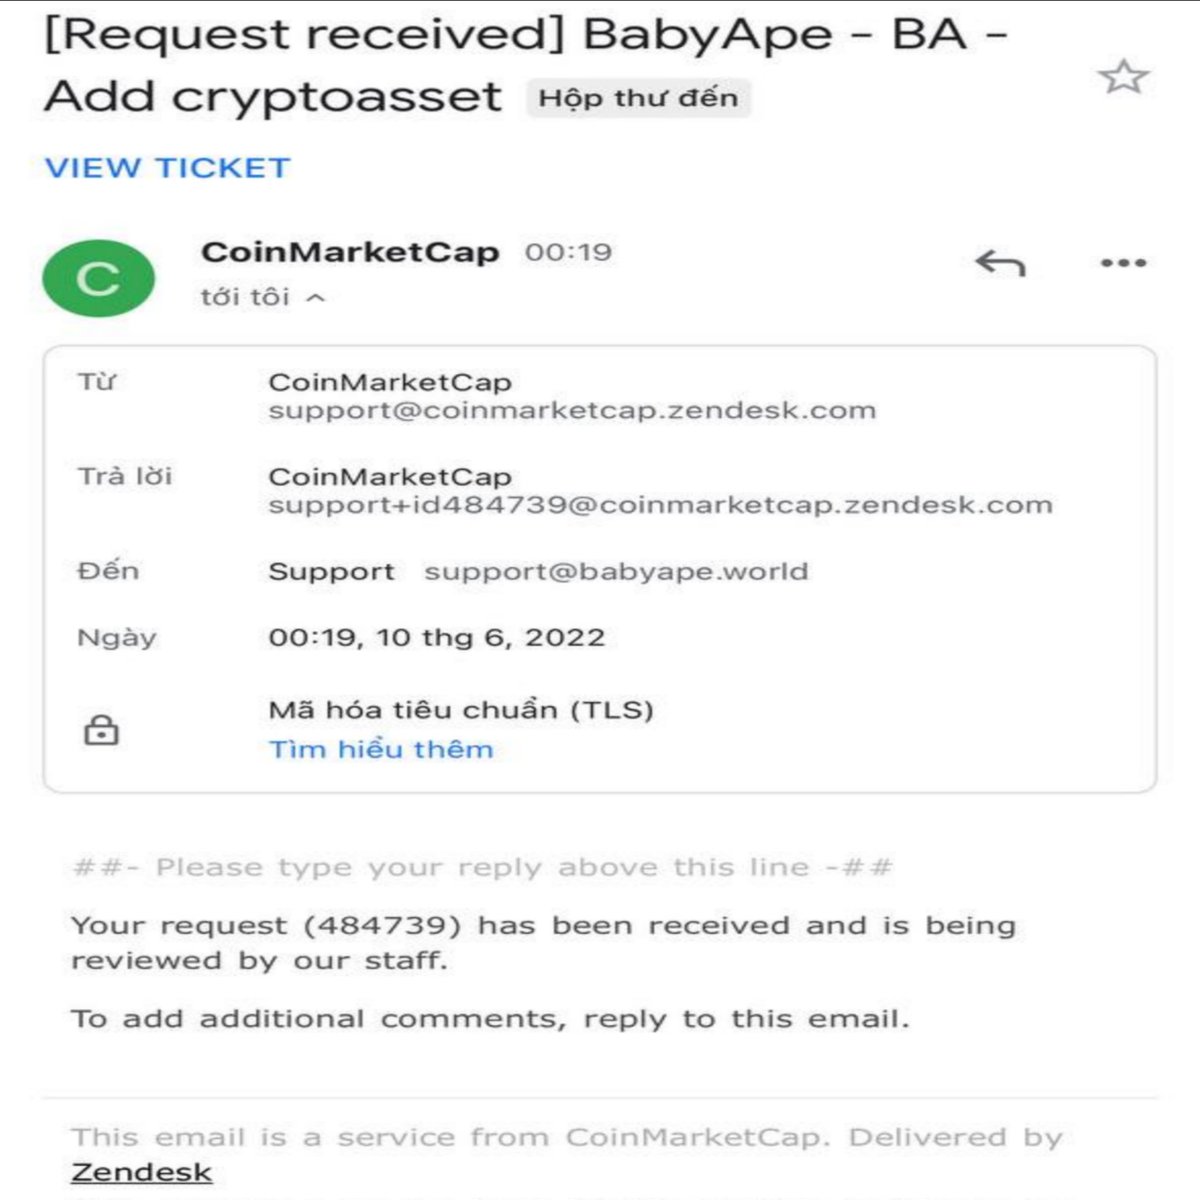Open the Tìm hiểu thêm link
Image resolution: width=1200 pixels, height=1200 pixels.
(x=381, y=749)
